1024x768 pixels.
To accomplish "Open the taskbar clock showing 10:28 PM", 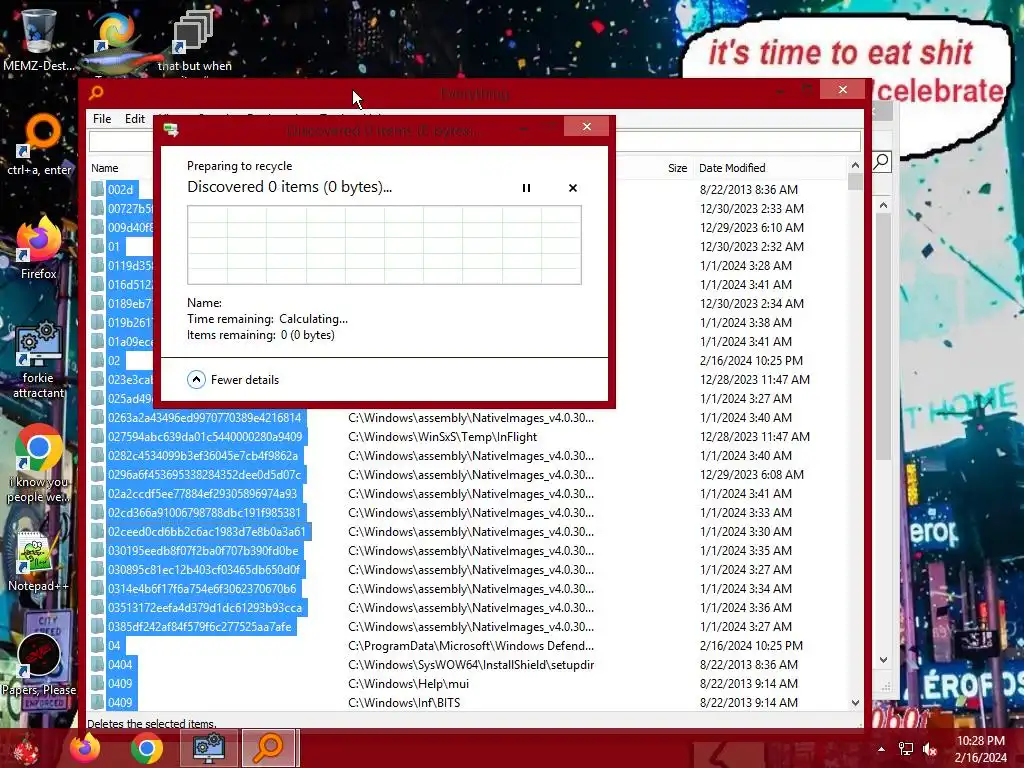I will (x=981, y=749).
